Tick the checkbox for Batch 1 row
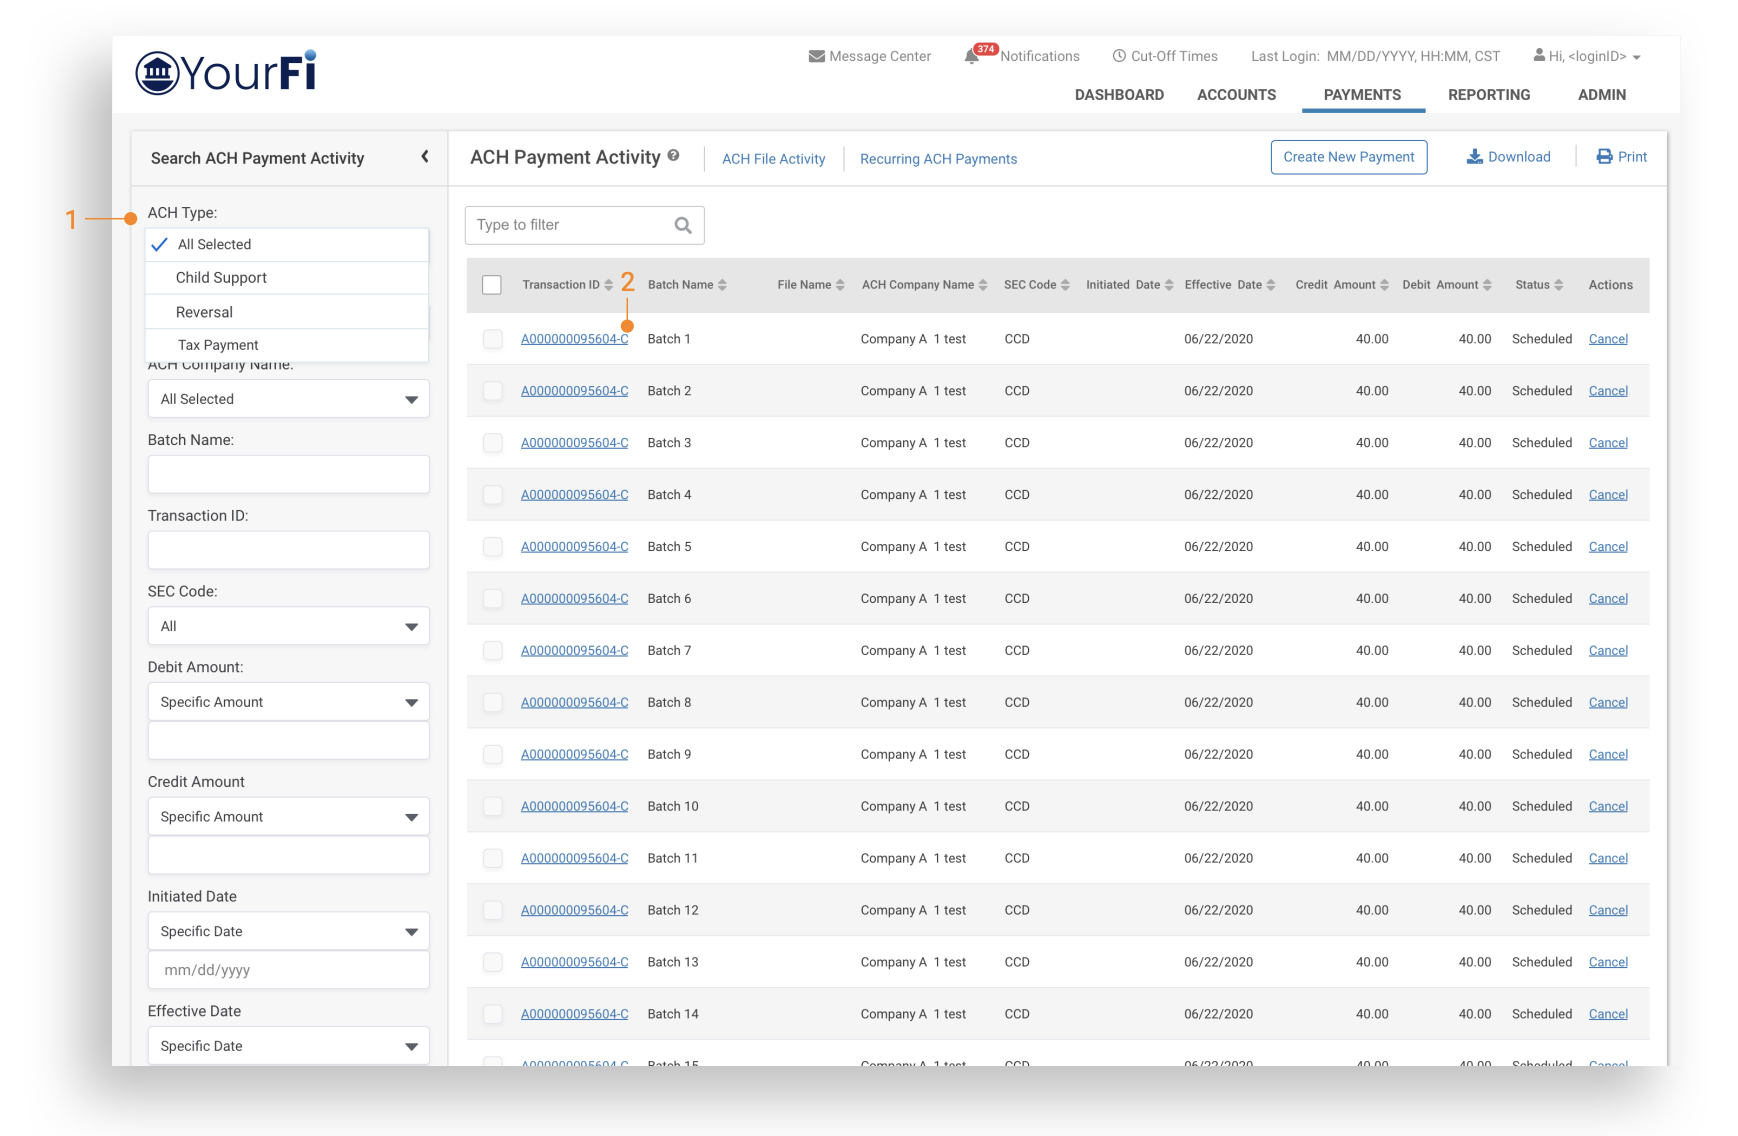Viewport: 1738px width, 1136px height. (x=493, y=340)
